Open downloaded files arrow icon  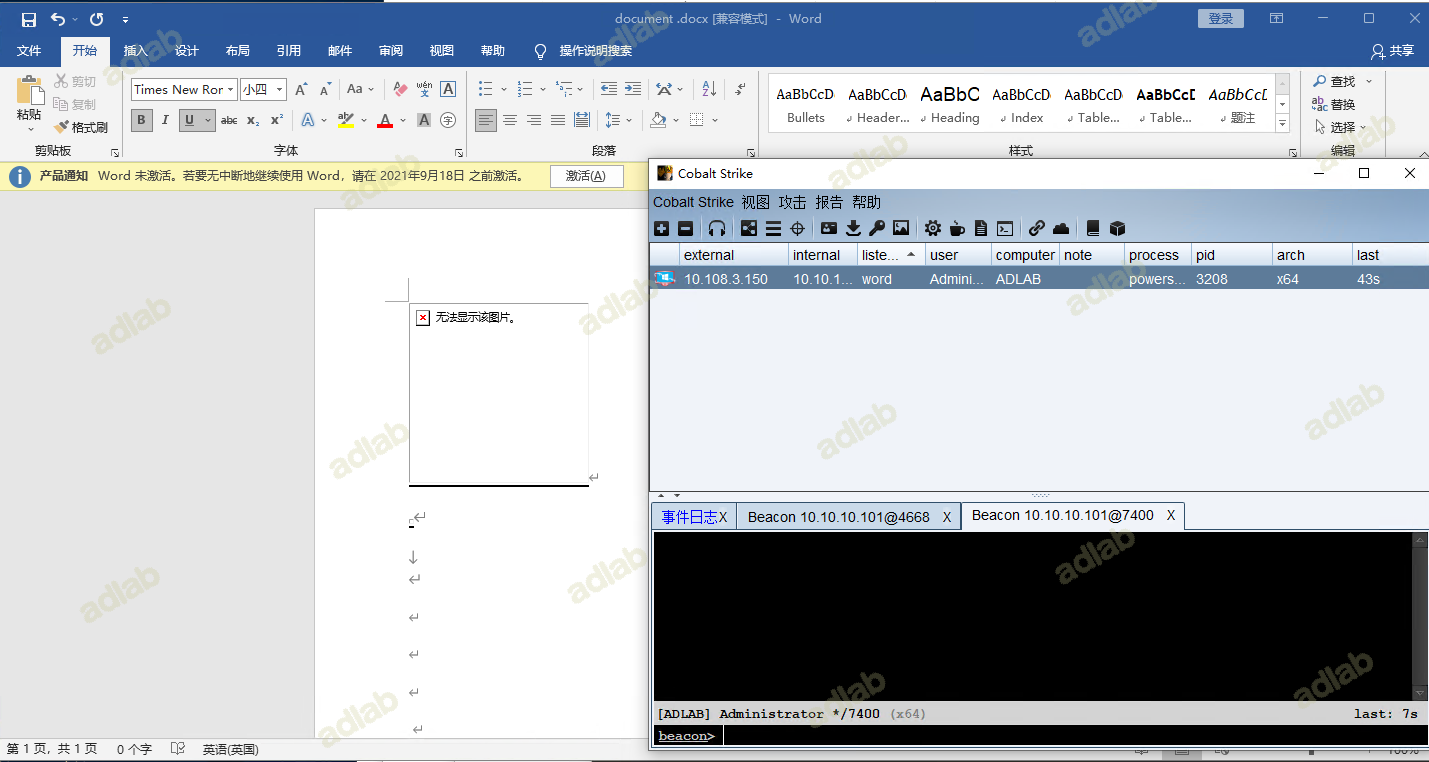point(853,228)
